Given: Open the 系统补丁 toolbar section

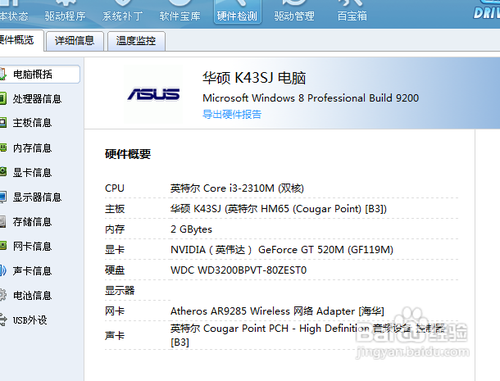Looking at the screenshot, I should (122, 12).
